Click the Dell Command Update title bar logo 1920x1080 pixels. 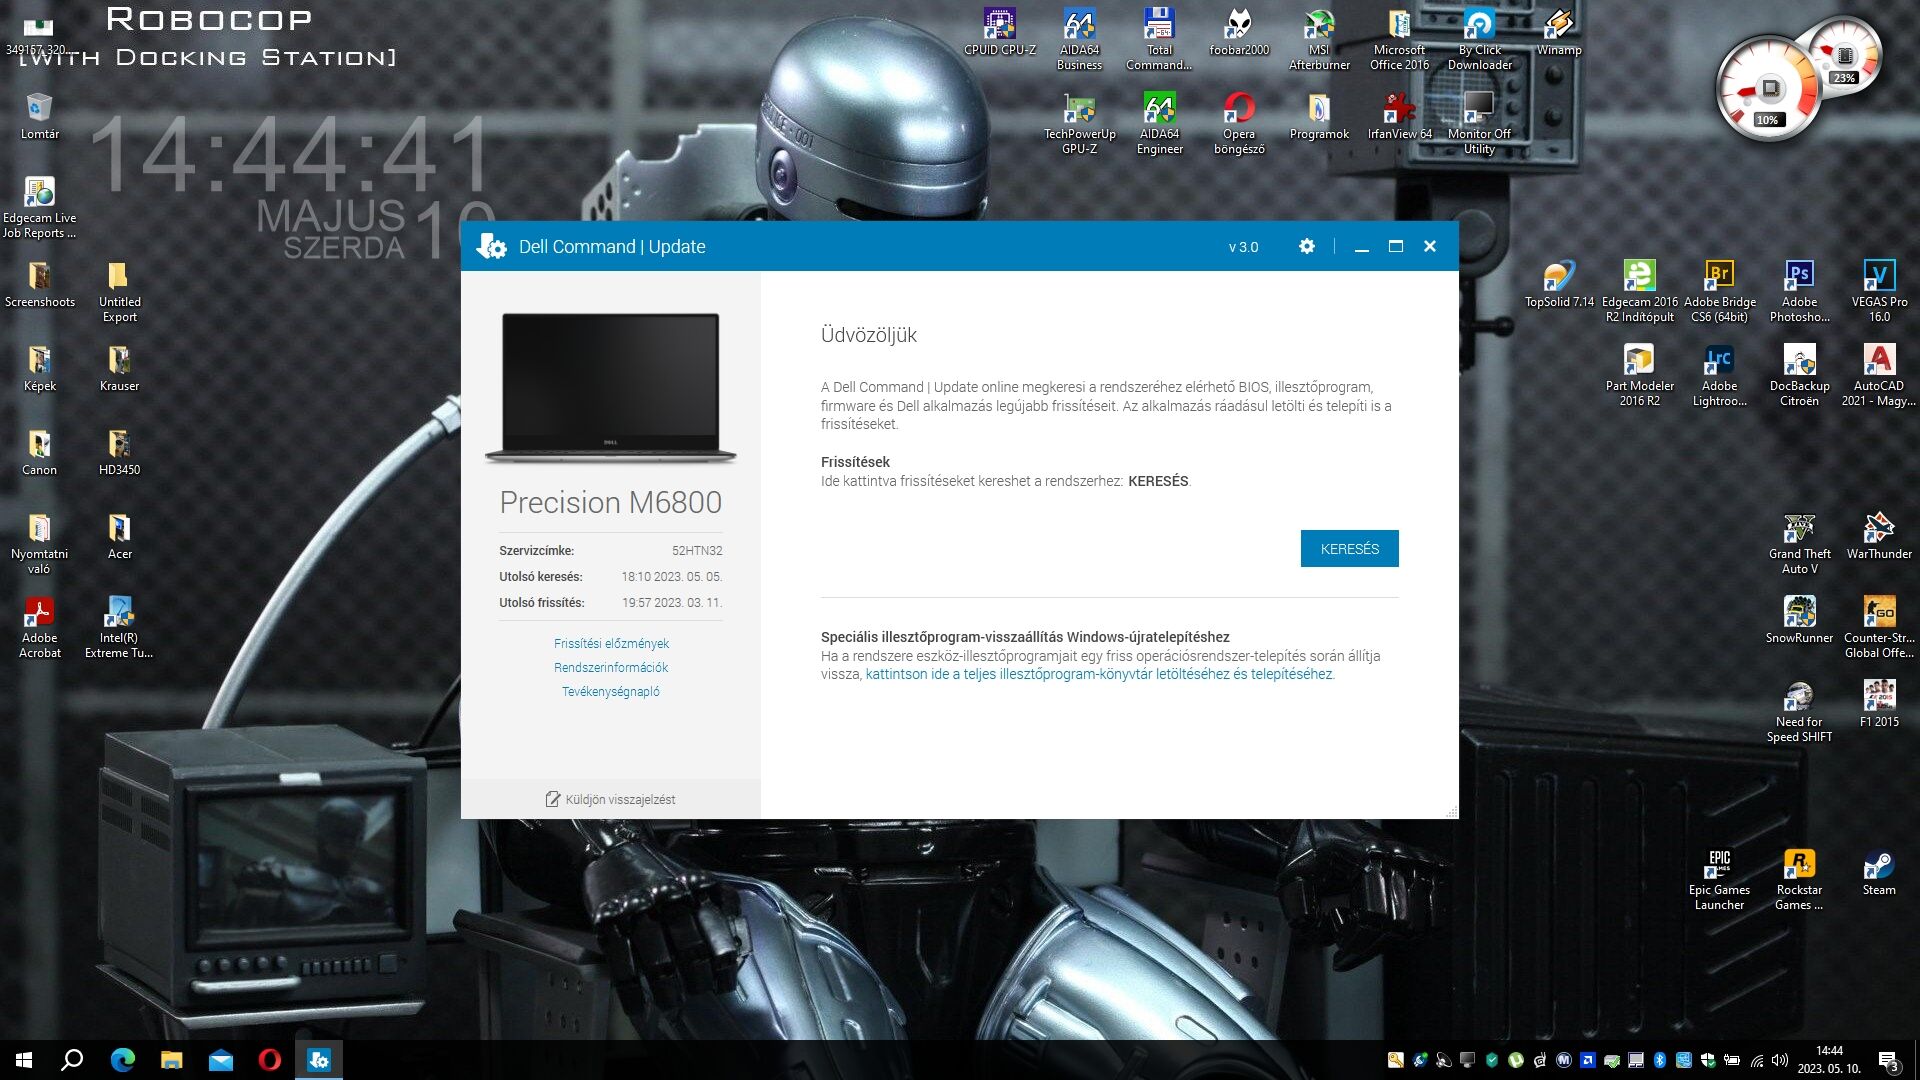coord(491,246)
